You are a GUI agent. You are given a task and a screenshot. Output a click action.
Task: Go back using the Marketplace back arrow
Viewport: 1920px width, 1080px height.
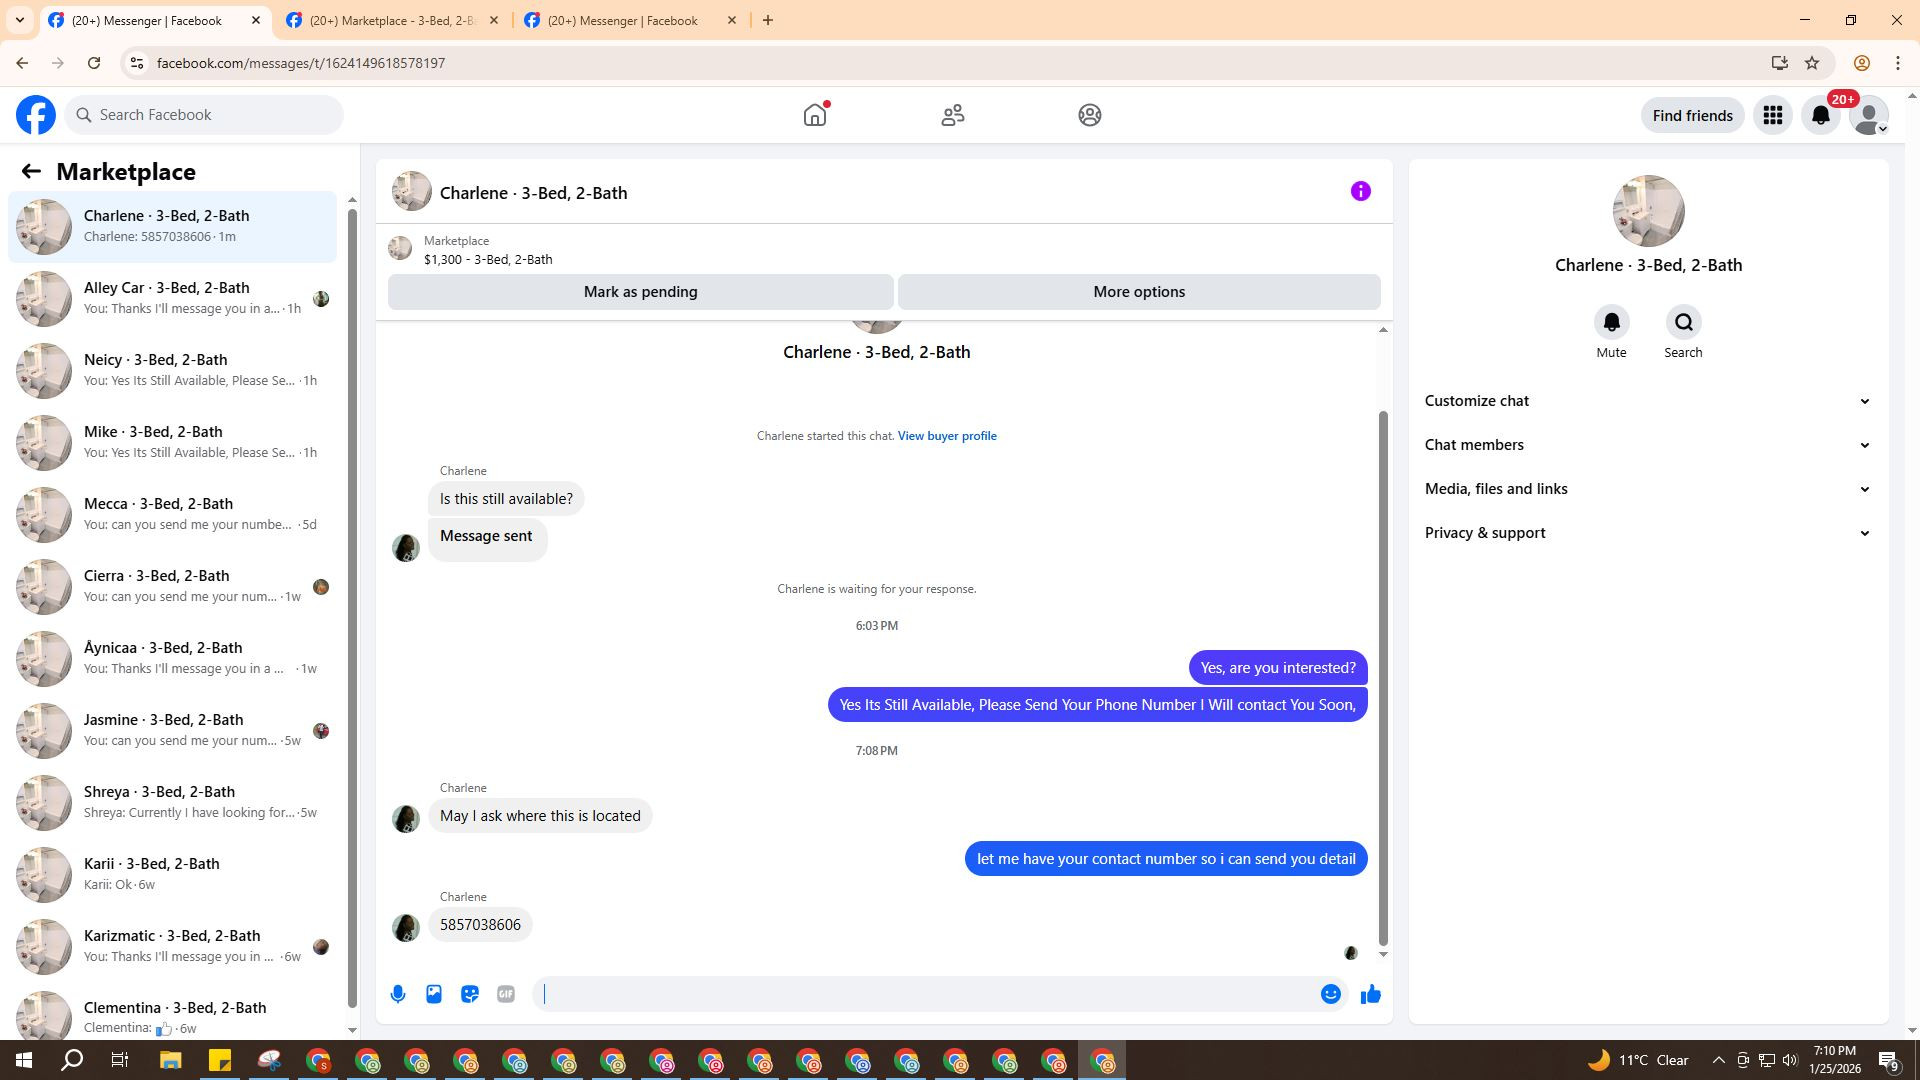pos(31,171)
